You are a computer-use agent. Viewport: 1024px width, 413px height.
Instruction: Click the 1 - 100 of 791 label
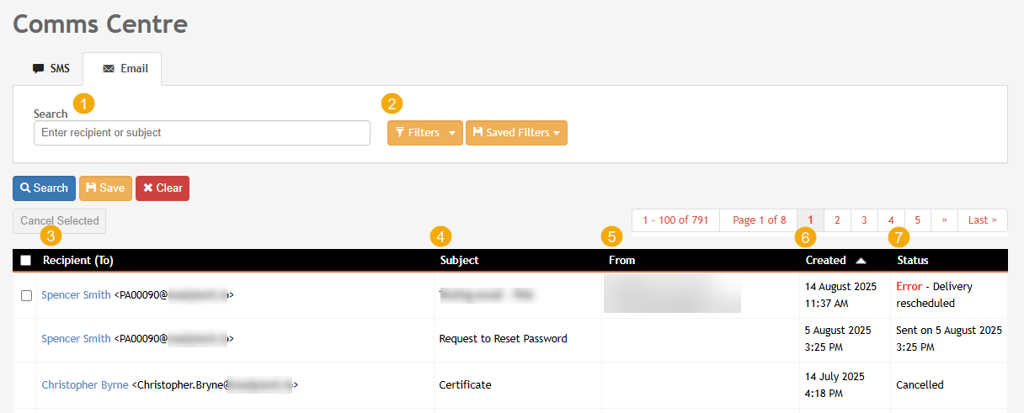675,220
